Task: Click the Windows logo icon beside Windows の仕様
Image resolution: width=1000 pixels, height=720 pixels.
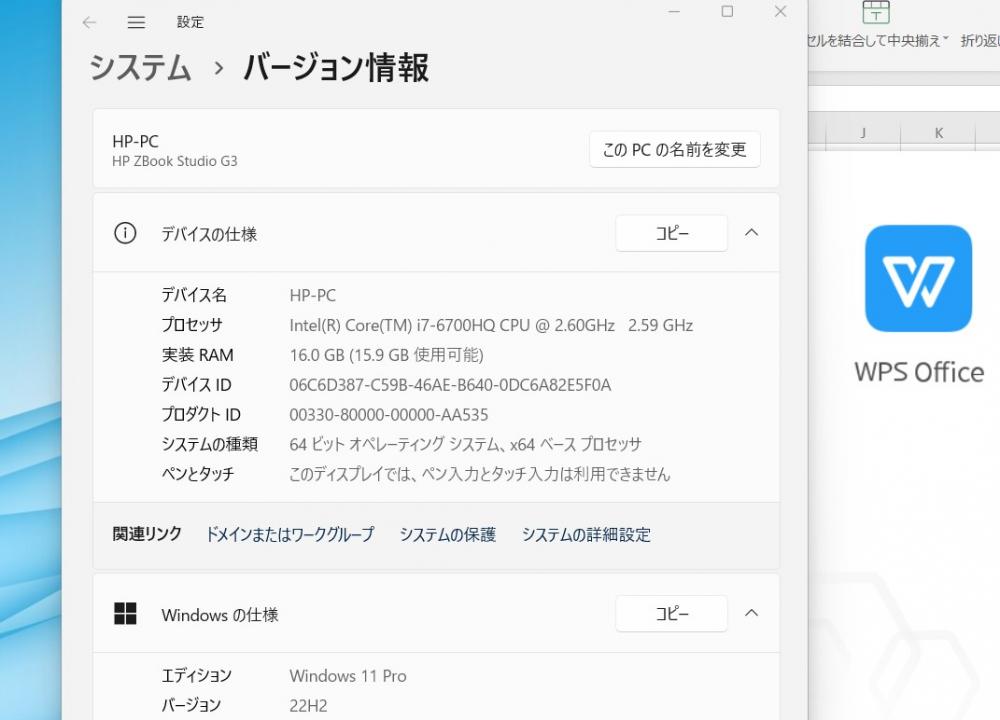Action: point(125,614)
